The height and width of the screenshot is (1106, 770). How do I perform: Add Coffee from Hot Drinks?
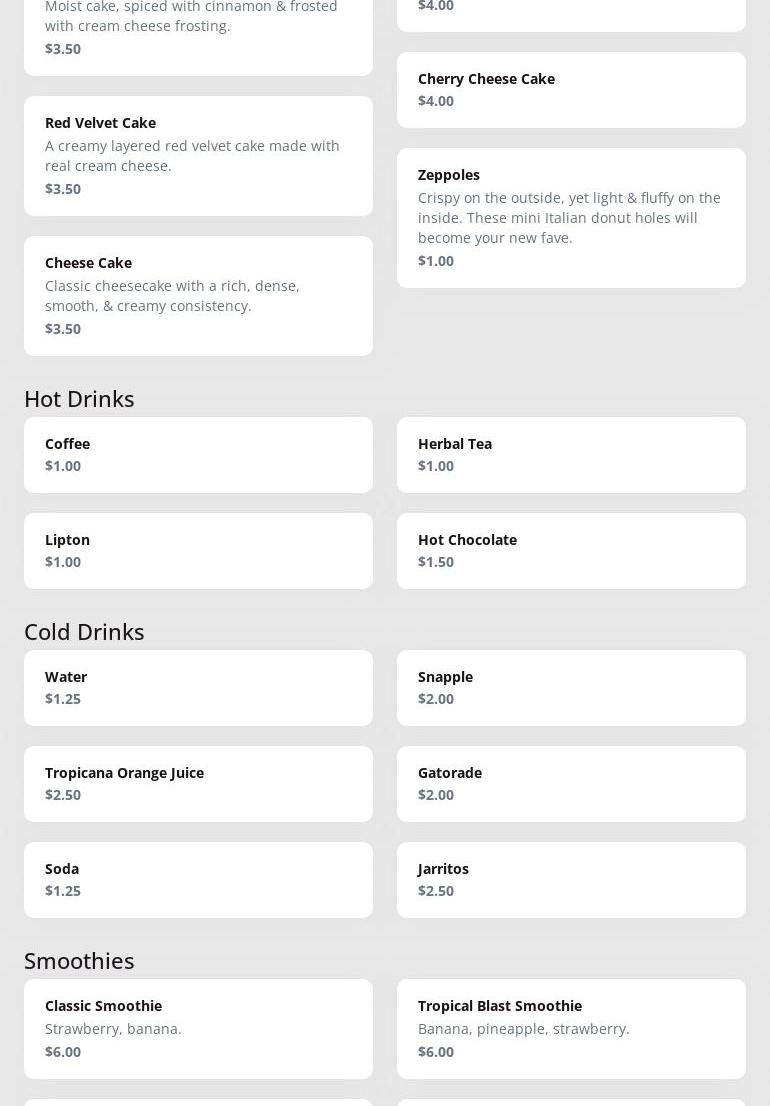click(198, 455)
